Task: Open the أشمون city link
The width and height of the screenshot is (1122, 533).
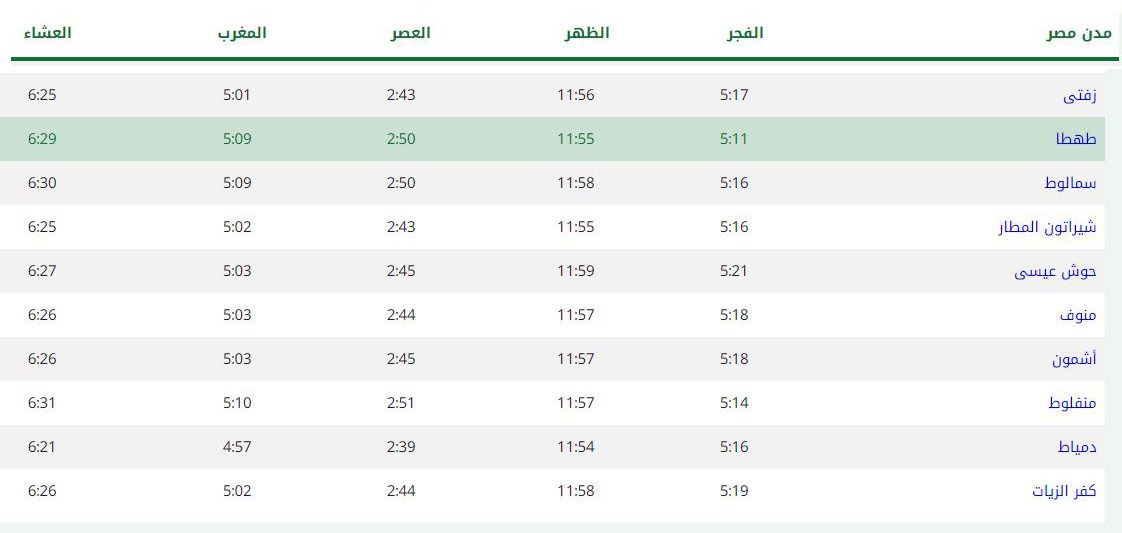Action: point(1074,359)
